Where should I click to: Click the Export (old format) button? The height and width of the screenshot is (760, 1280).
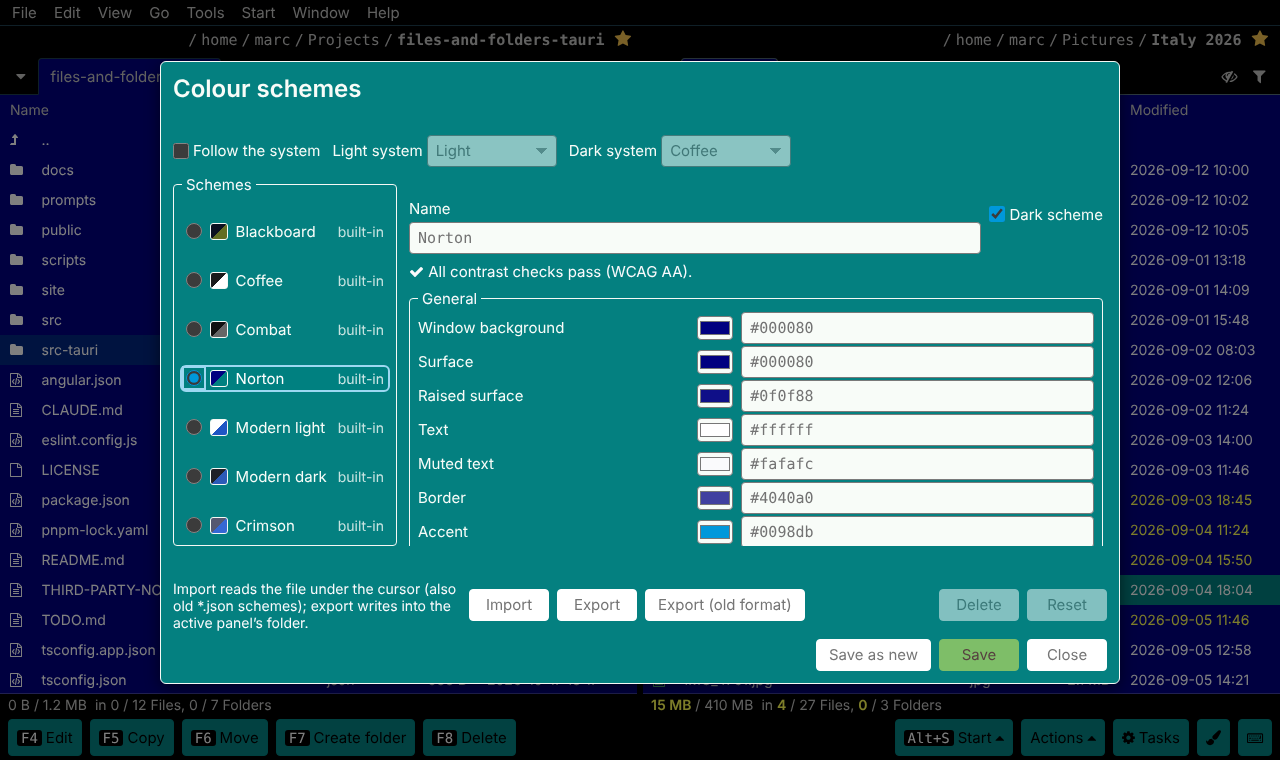(x=725, y=605)
